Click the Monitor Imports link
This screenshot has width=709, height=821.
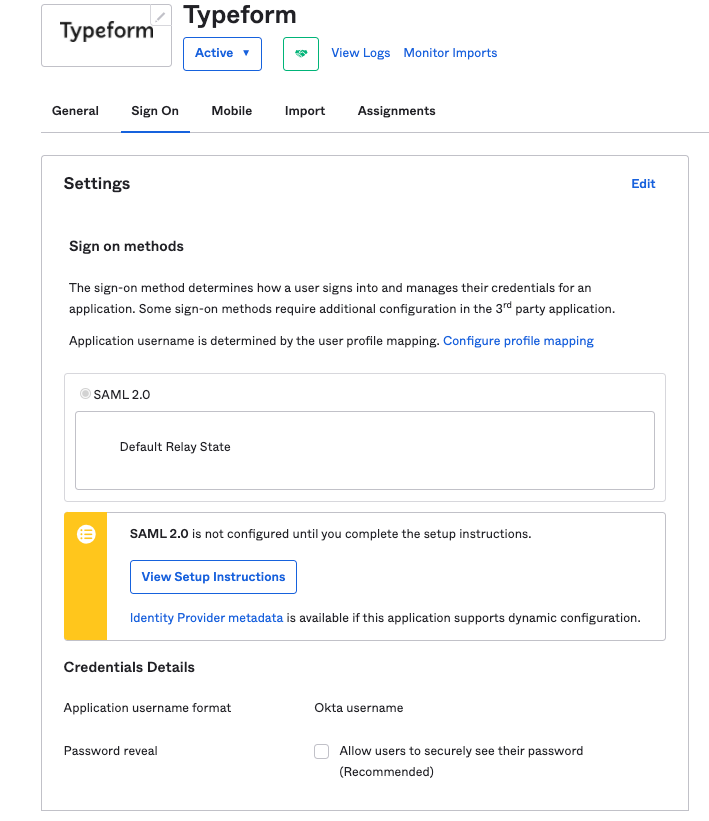click(450, 53)
